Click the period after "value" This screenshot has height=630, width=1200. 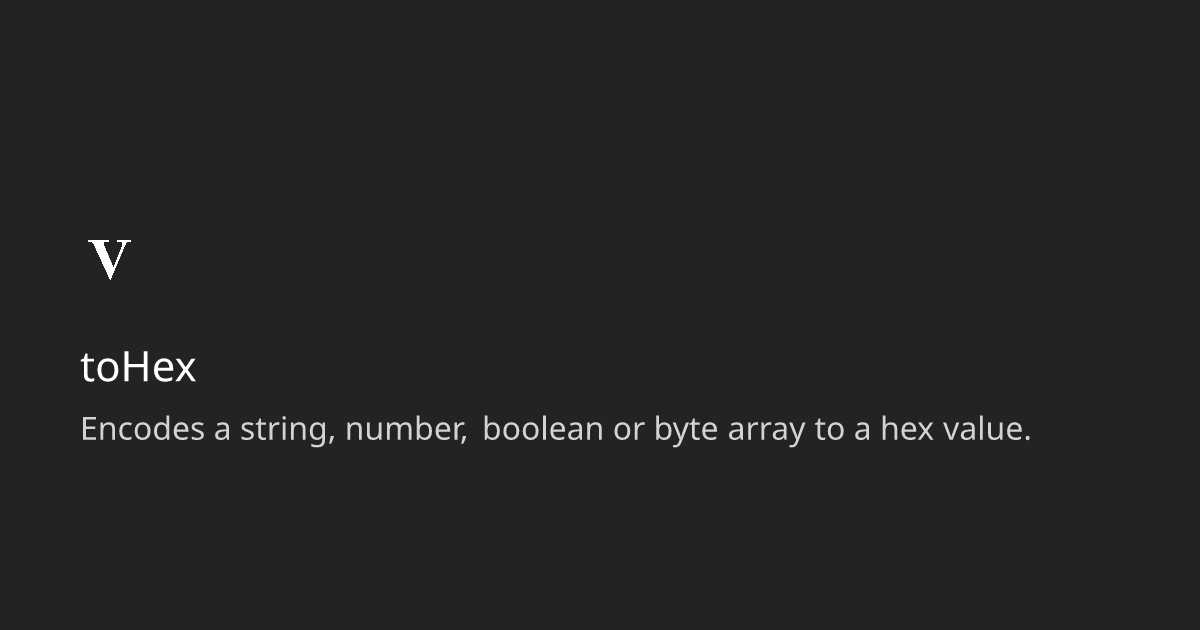[x=1027, y=439]
